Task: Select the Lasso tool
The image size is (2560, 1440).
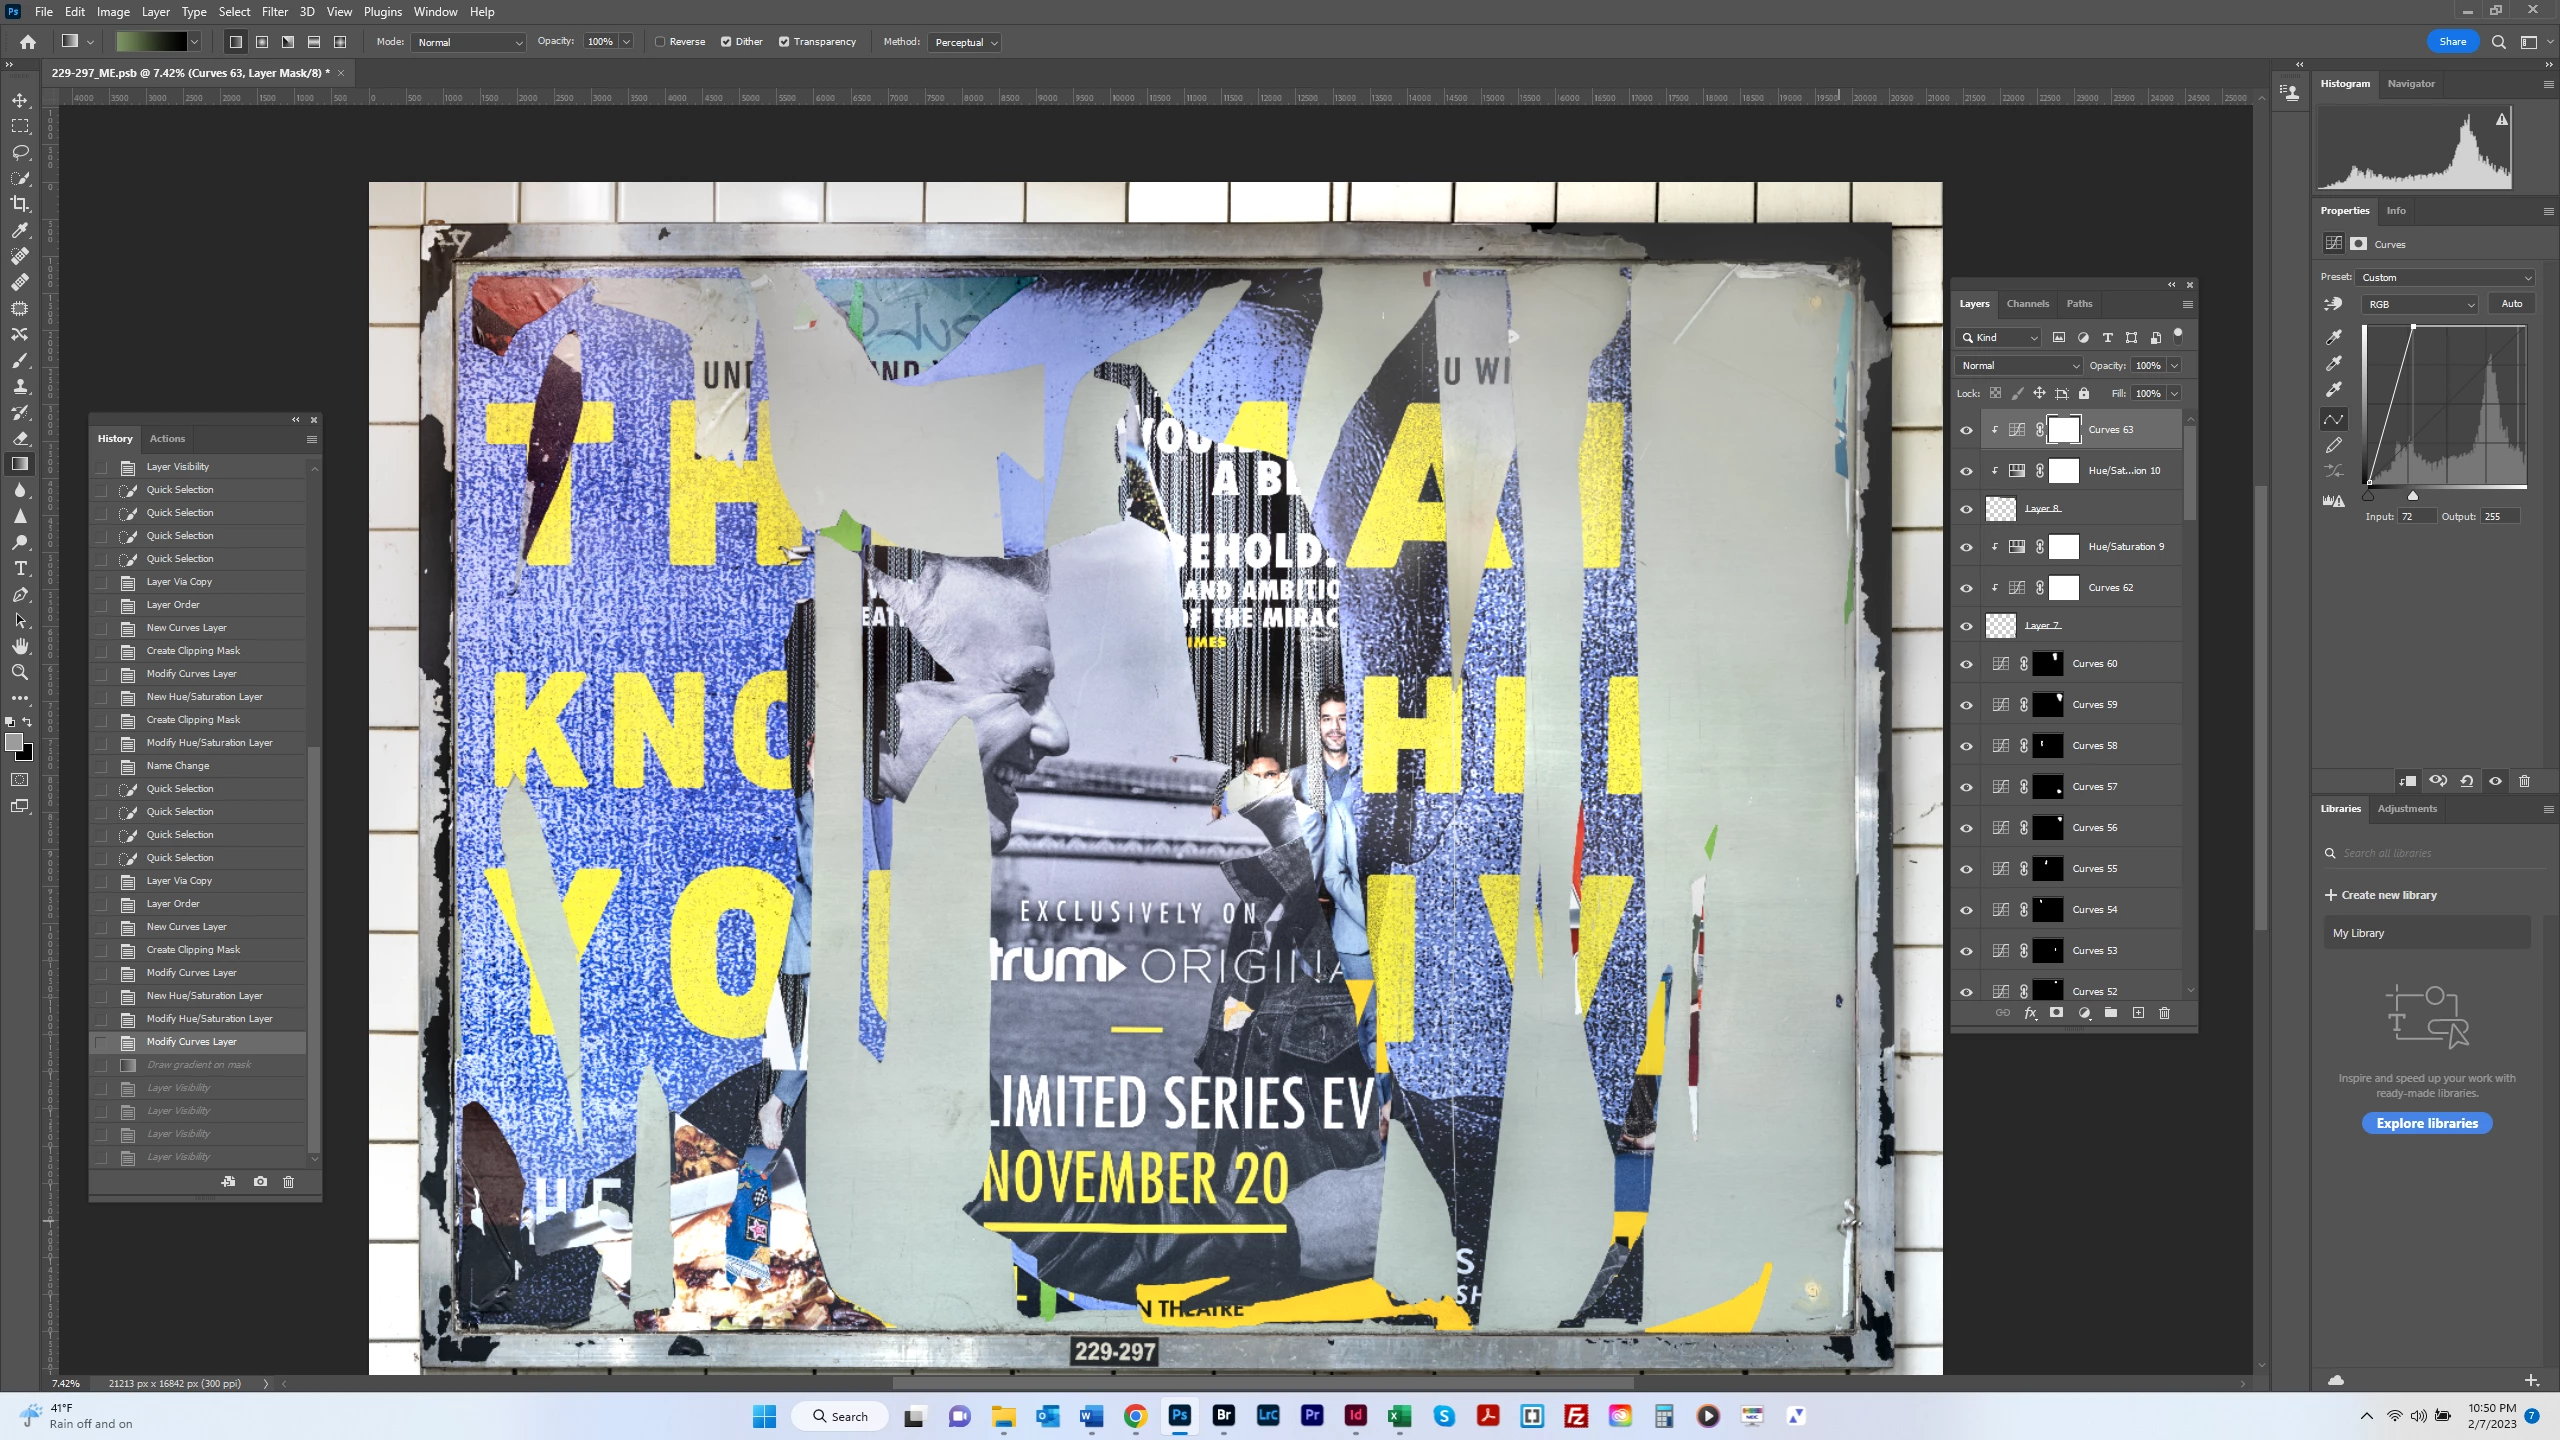Action: 20,152
